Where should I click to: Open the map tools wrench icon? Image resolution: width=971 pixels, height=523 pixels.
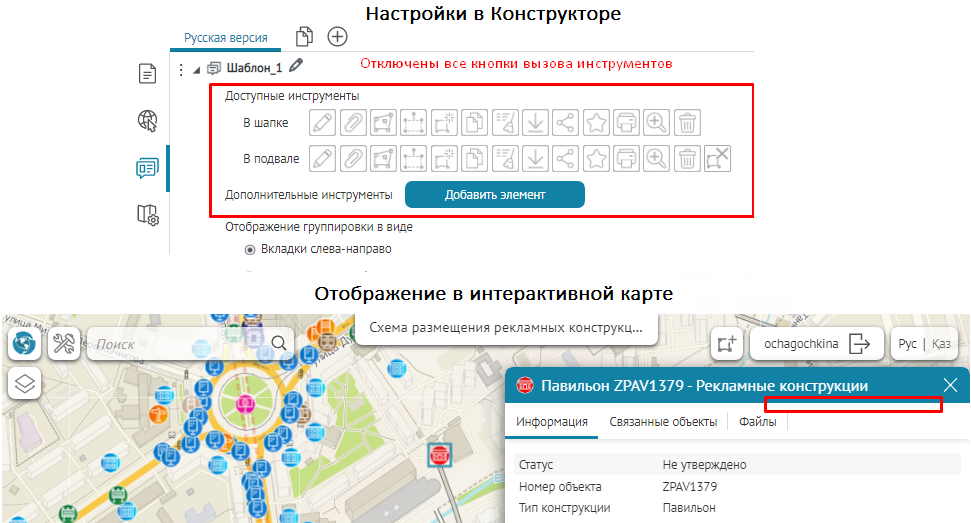tap(64, 343)
